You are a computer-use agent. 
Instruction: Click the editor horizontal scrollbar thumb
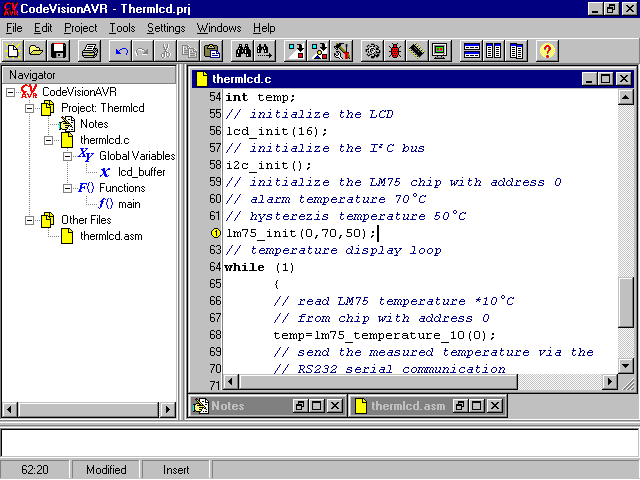378,382
